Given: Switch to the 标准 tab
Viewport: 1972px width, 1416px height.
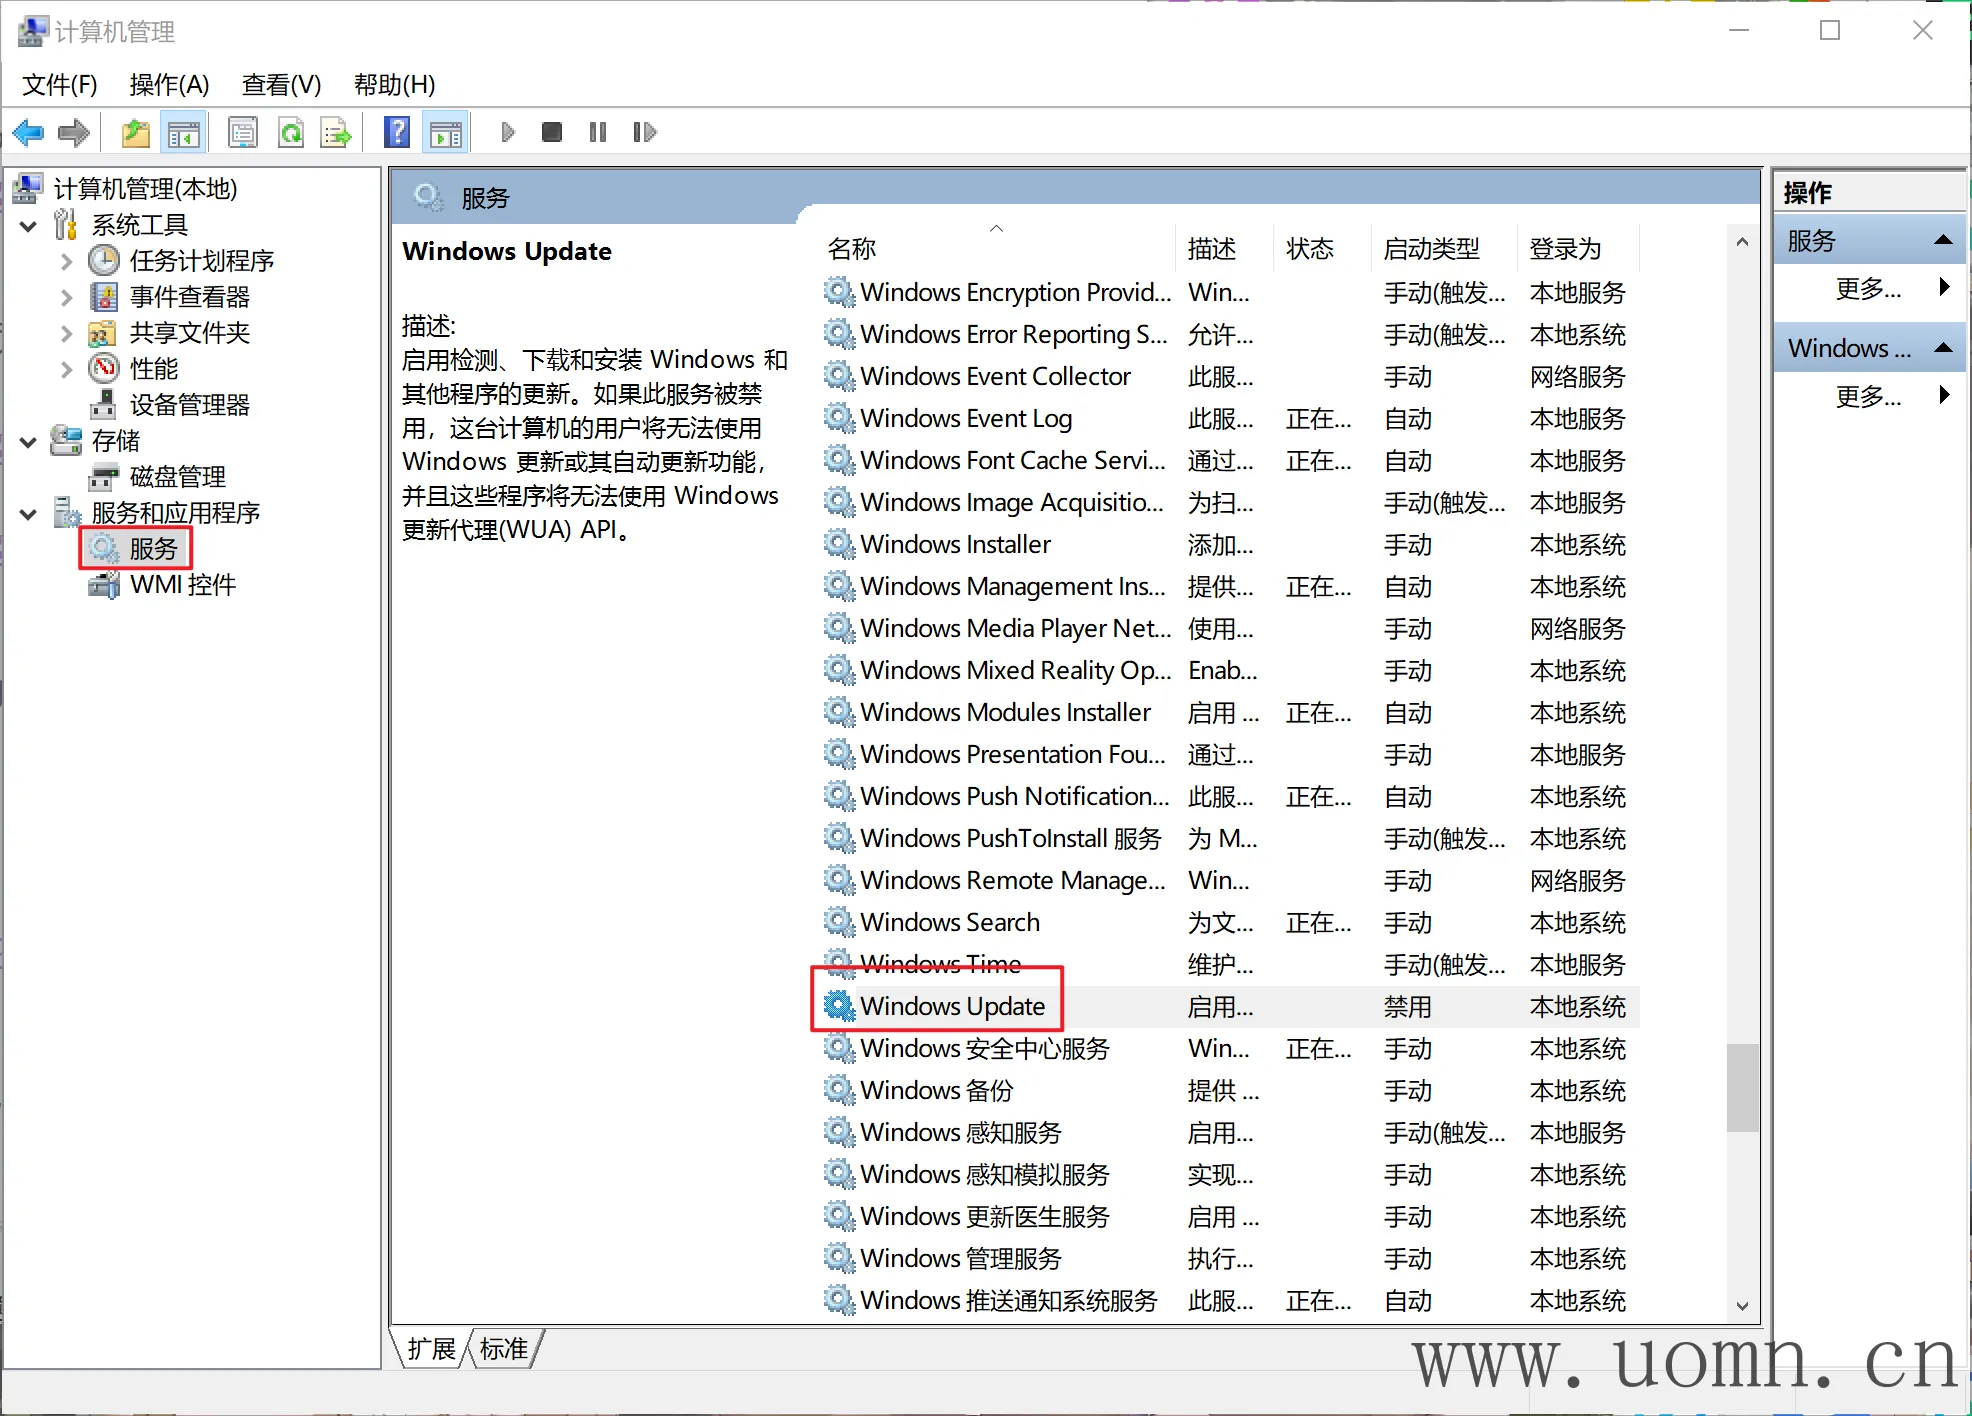Looking at the screenshot, I should point(504,1349).
